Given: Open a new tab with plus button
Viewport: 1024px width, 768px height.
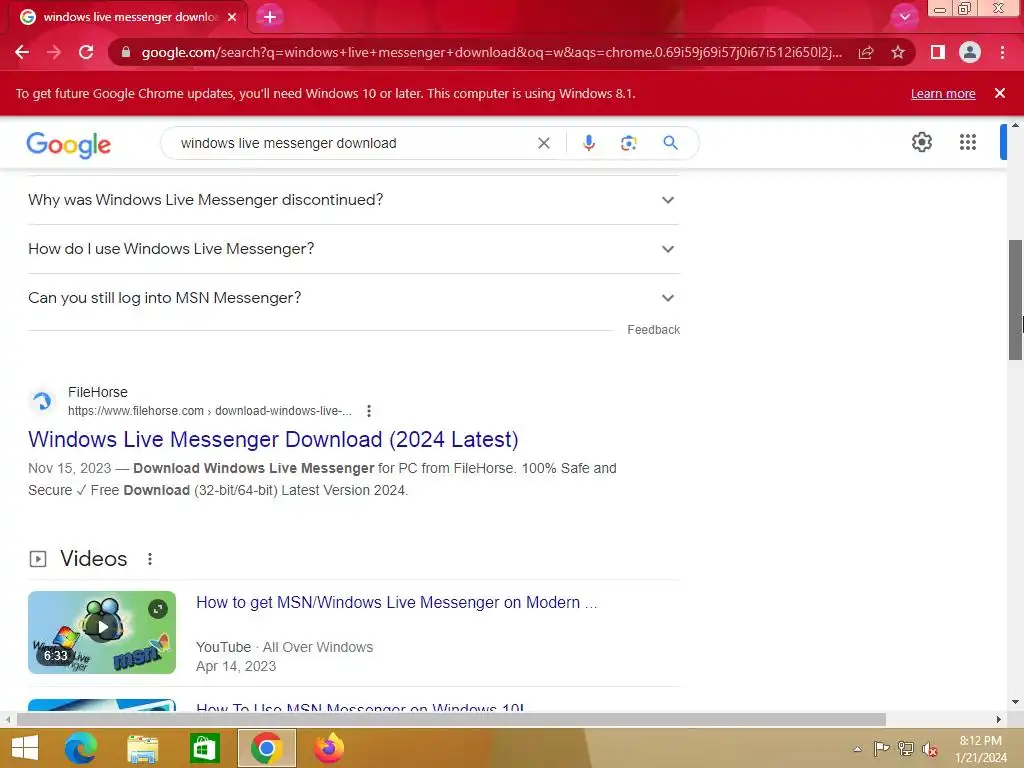Looking at the screenshot, I should coord(270,17).
